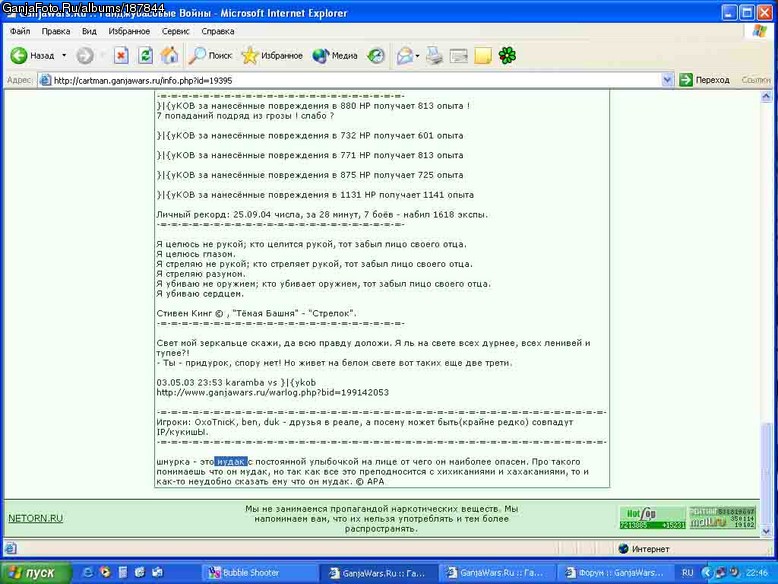This screenshot has width=778, height=584.
Task: Click the Стивен Кинг quote attribution line
Action: [257, 313]
